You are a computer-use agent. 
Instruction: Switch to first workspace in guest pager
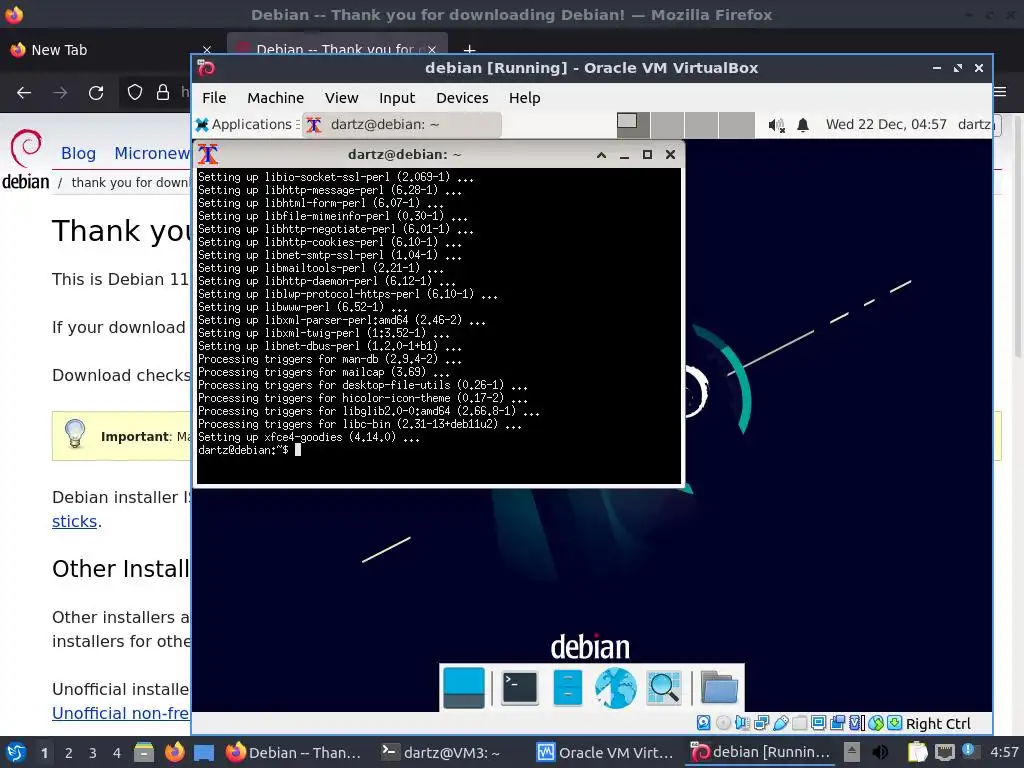click(633, 124)
